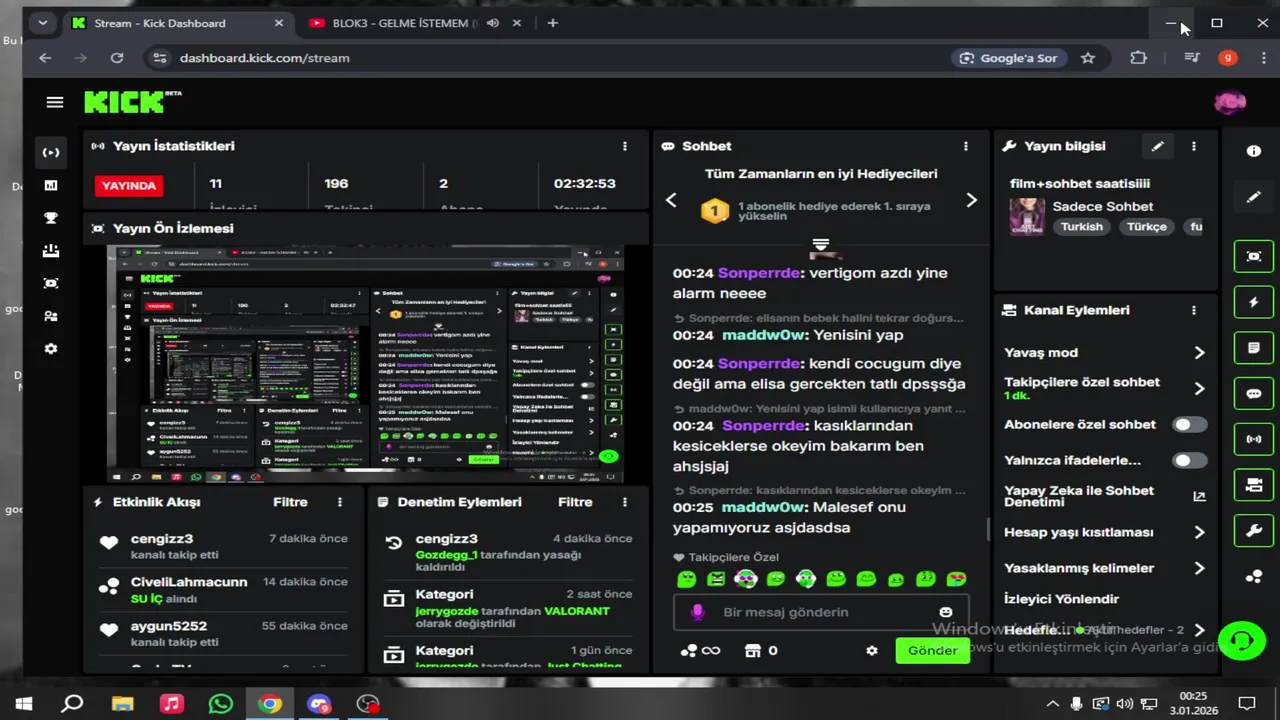
Task: Open İzleyici Yönlendir action
Action: coord(1061,599)
